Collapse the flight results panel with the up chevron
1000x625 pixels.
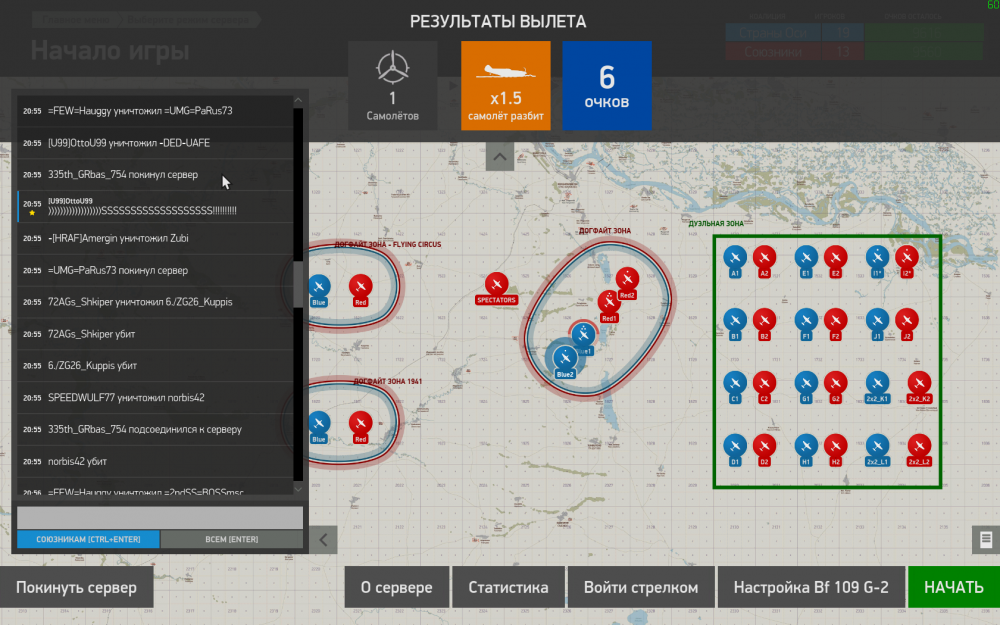pyautogui.click(x=499, y=155)
